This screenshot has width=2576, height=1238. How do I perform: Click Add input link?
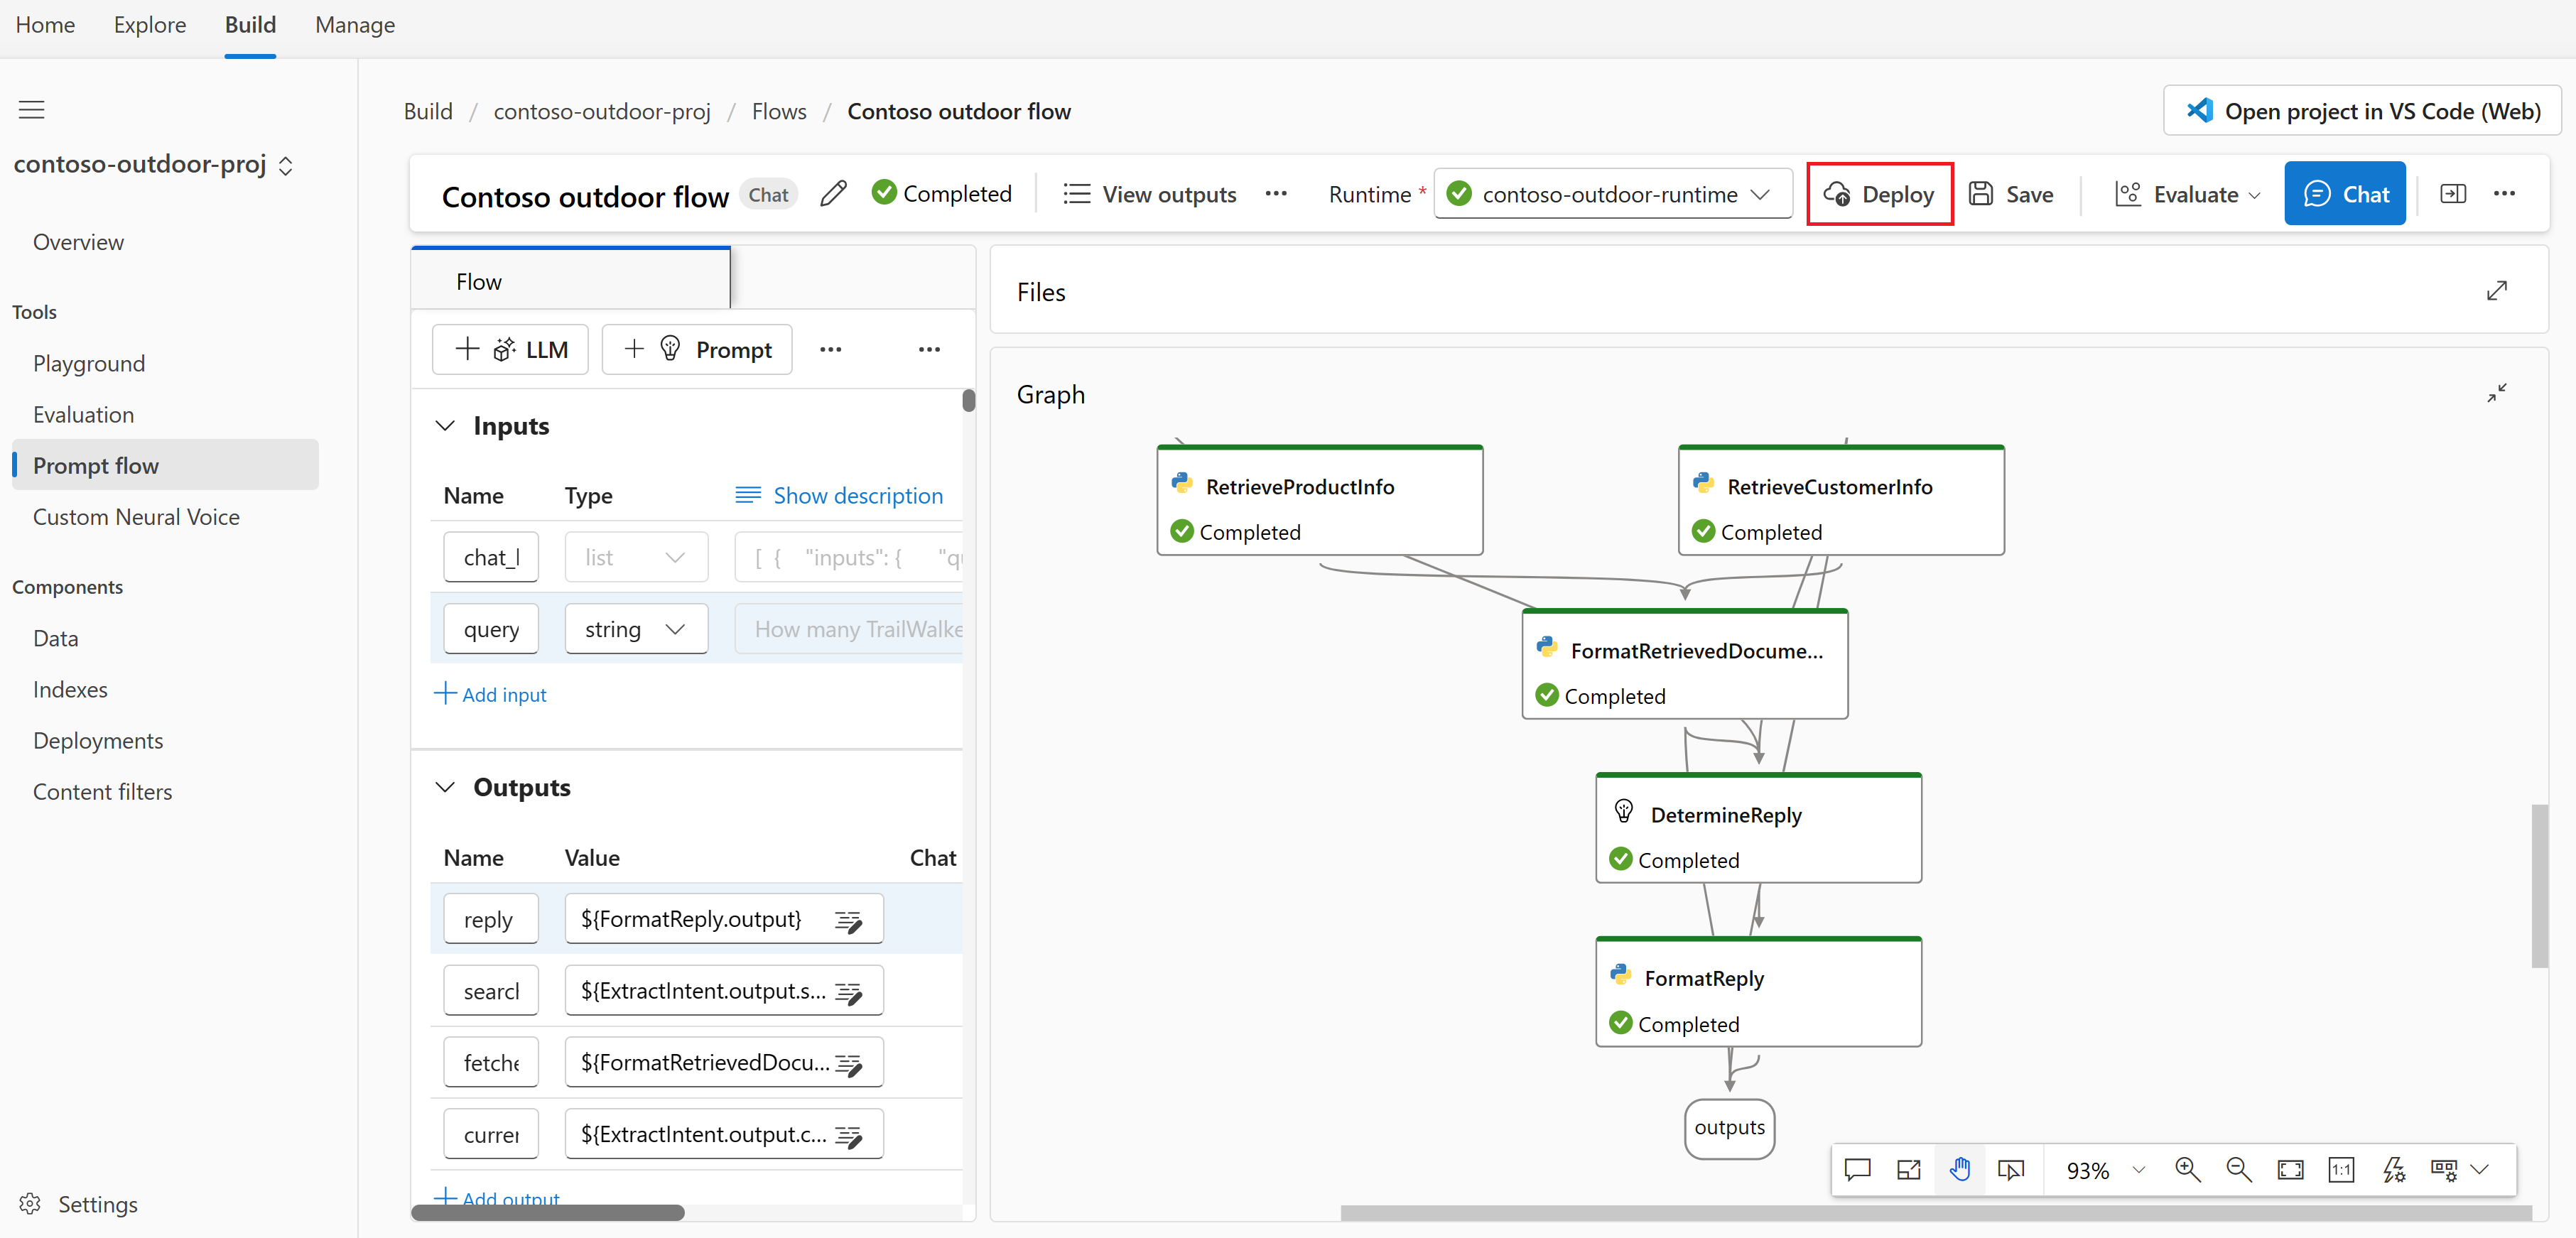click(x=490, y=694)
